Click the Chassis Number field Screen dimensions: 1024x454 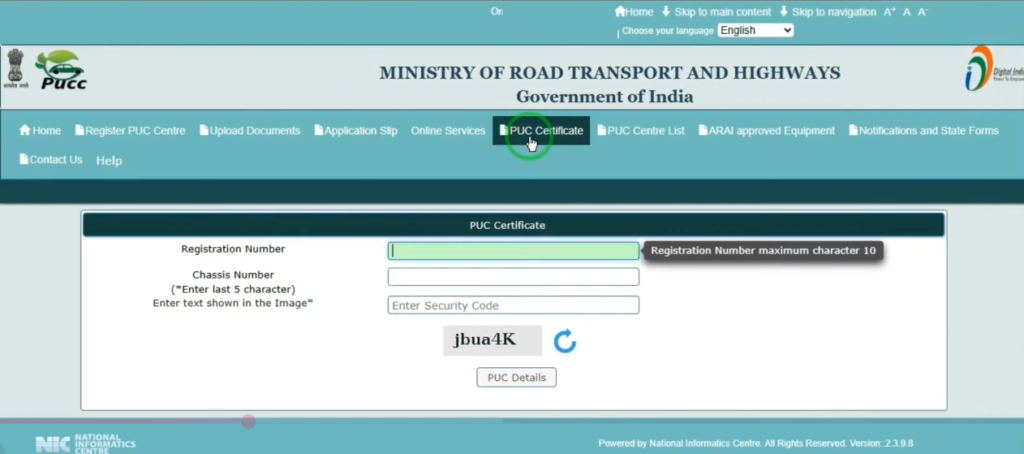click(x=513, y=276)
